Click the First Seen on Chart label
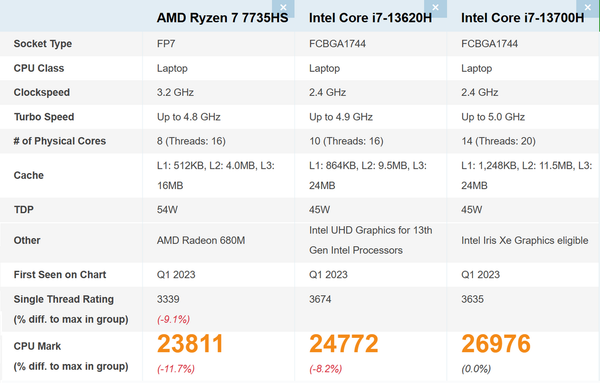Screen dimensions: 600x383 tap(60, 275)
